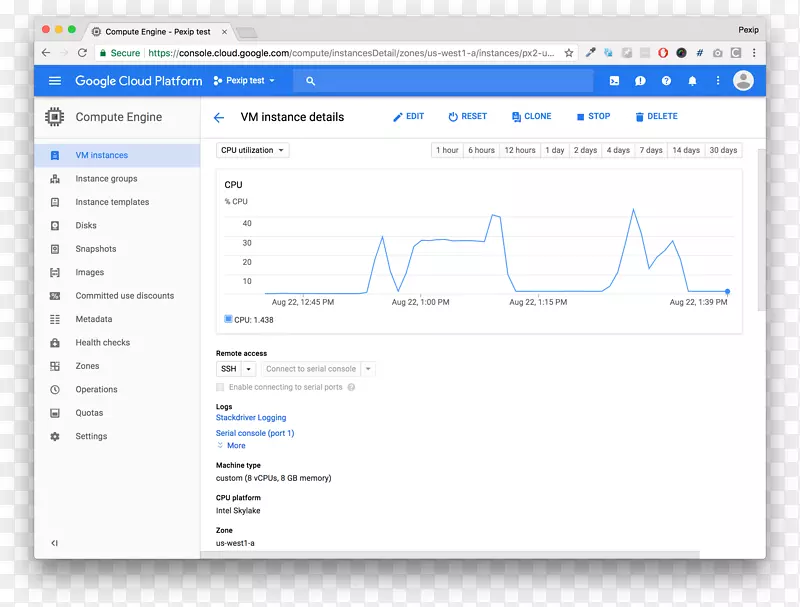
Task: Go back using the left arrow
Action: [219, 117]
